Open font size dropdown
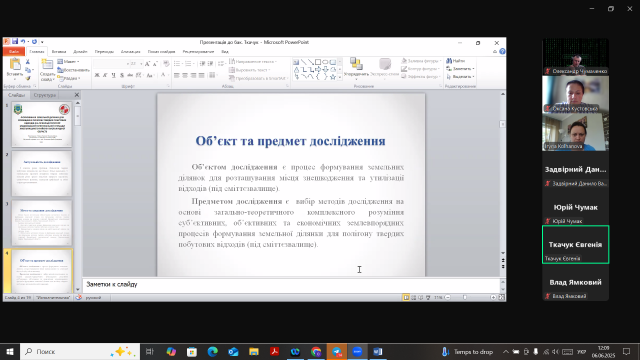The height and width of the screenshot is (360, 640). point(141,64)
